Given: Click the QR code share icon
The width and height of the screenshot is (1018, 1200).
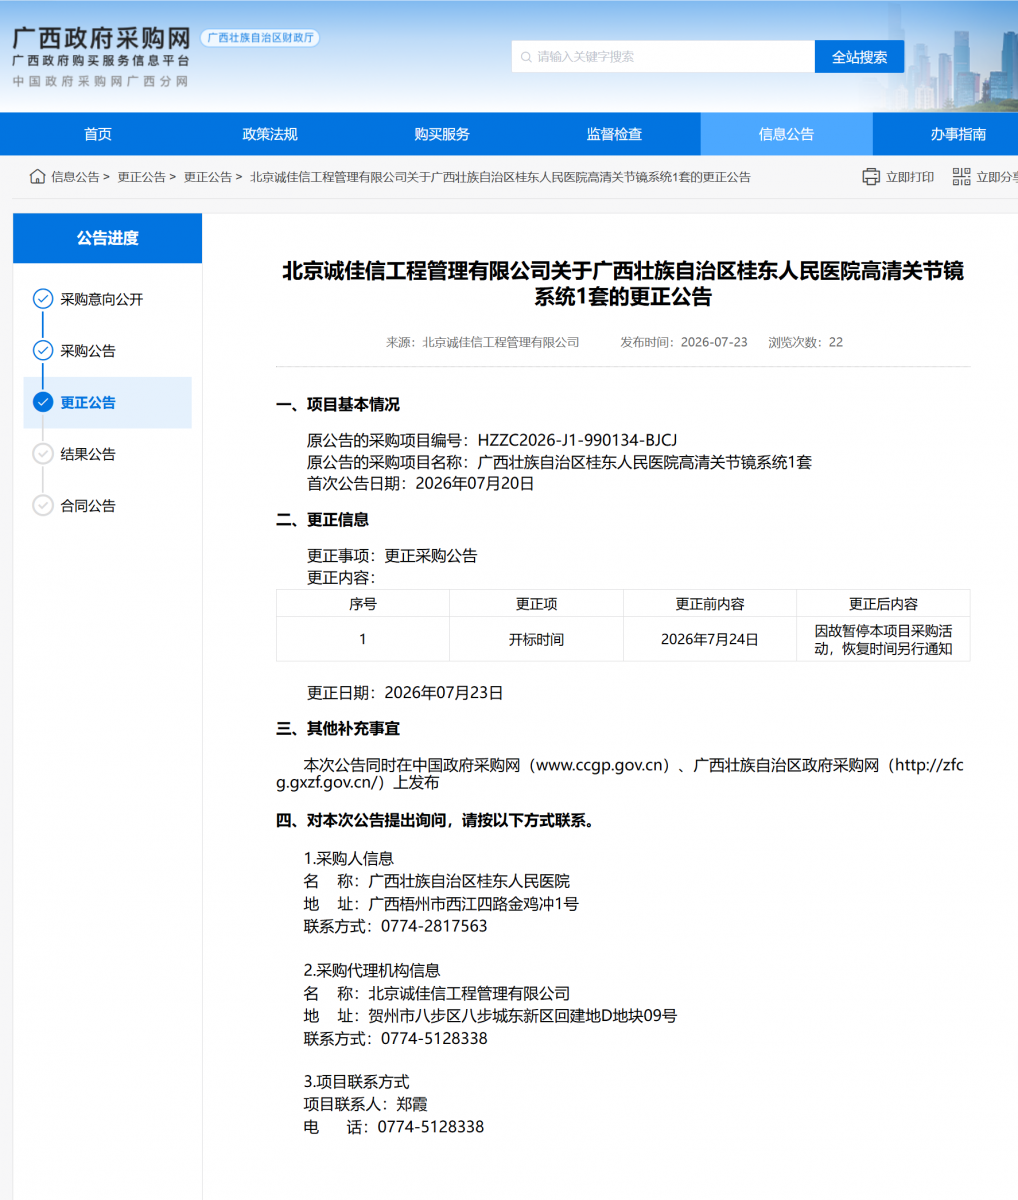Looking at the screenshot, I should 961,177.
